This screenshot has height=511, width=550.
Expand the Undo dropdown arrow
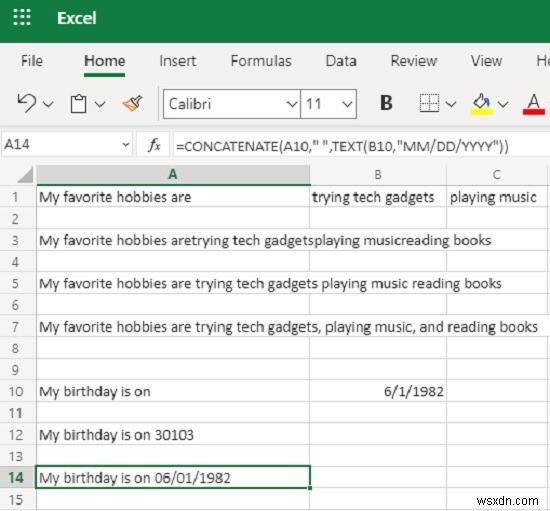[48, 104]
